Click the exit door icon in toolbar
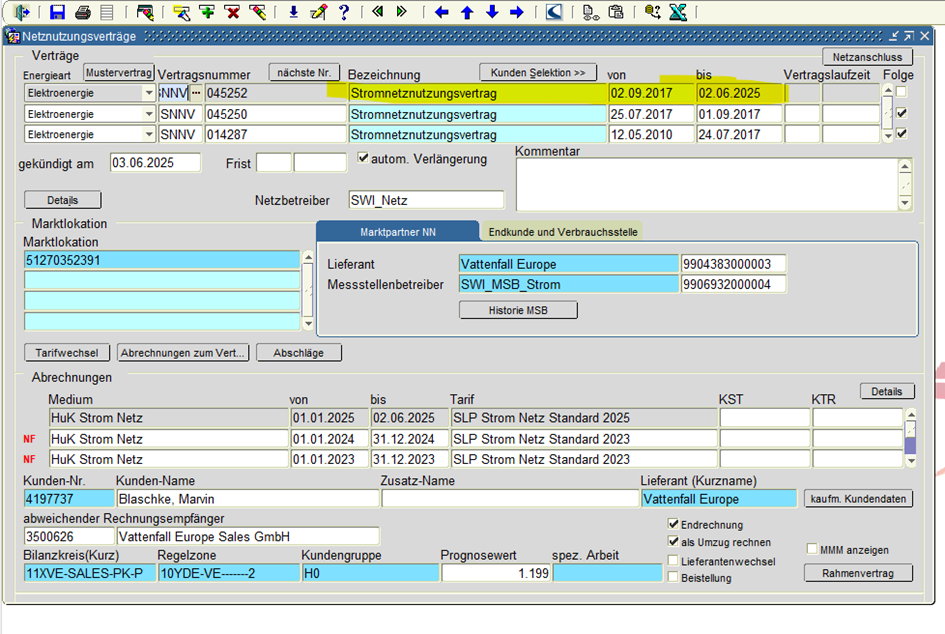The width and height of the screenshot is (945, 634). 22,12
